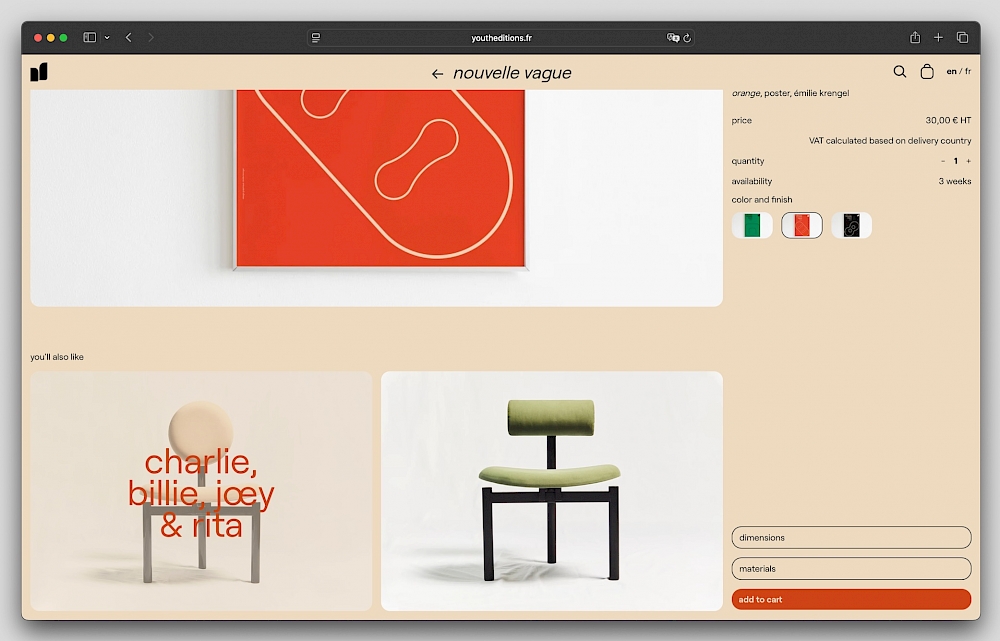Expand the materials section
The height and width of the screenshot is (641, 1000).
(851, 569)
